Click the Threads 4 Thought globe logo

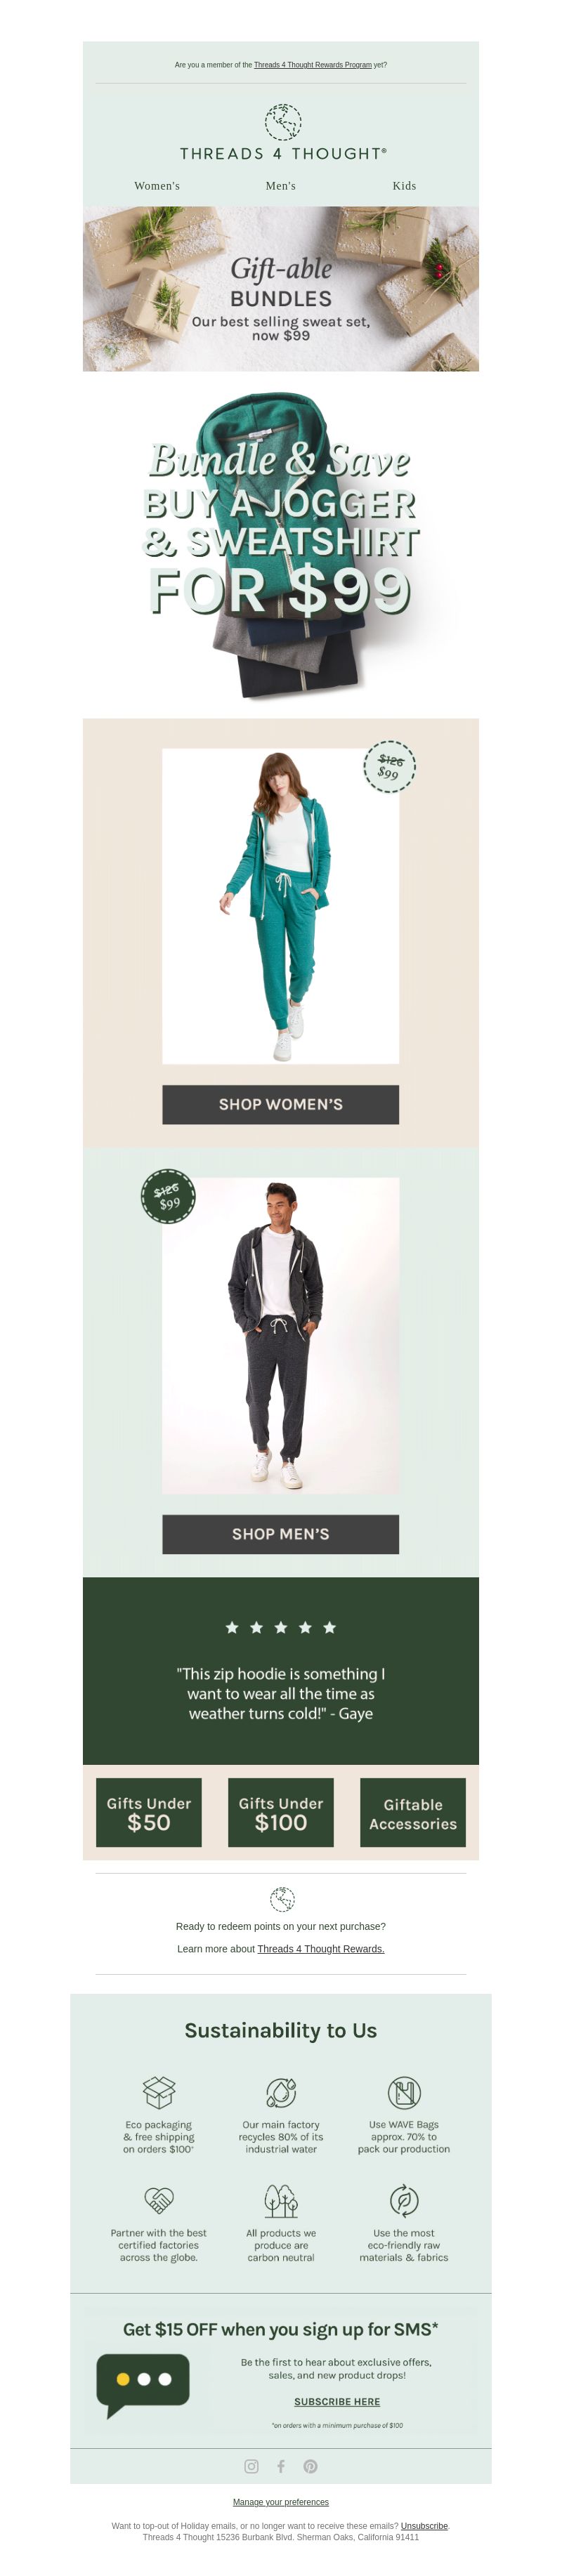click(x=282, y=122)
